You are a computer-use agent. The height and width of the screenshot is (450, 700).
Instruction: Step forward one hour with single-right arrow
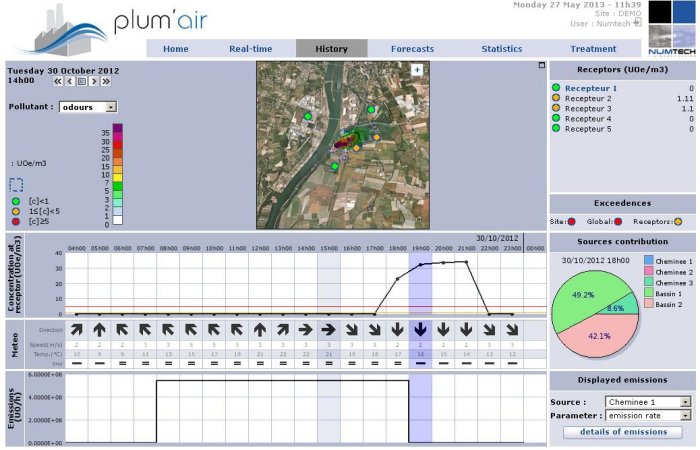94,81
